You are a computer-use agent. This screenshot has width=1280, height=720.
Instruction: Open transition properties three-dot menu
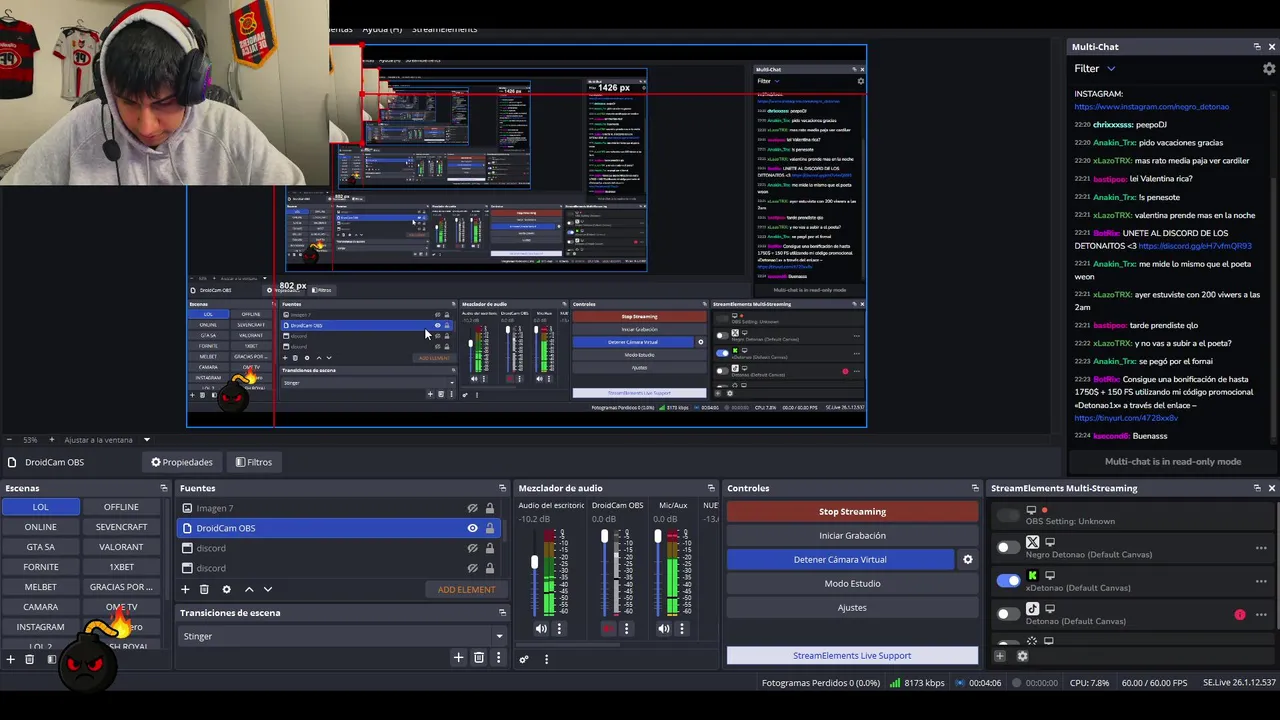(498, 657)
